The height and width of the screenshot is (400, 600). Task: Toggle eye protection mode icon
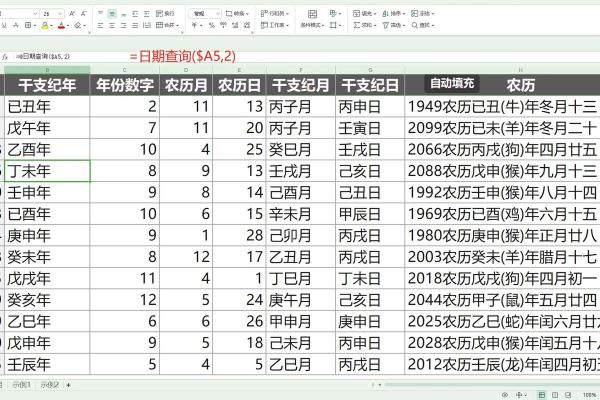505,395
